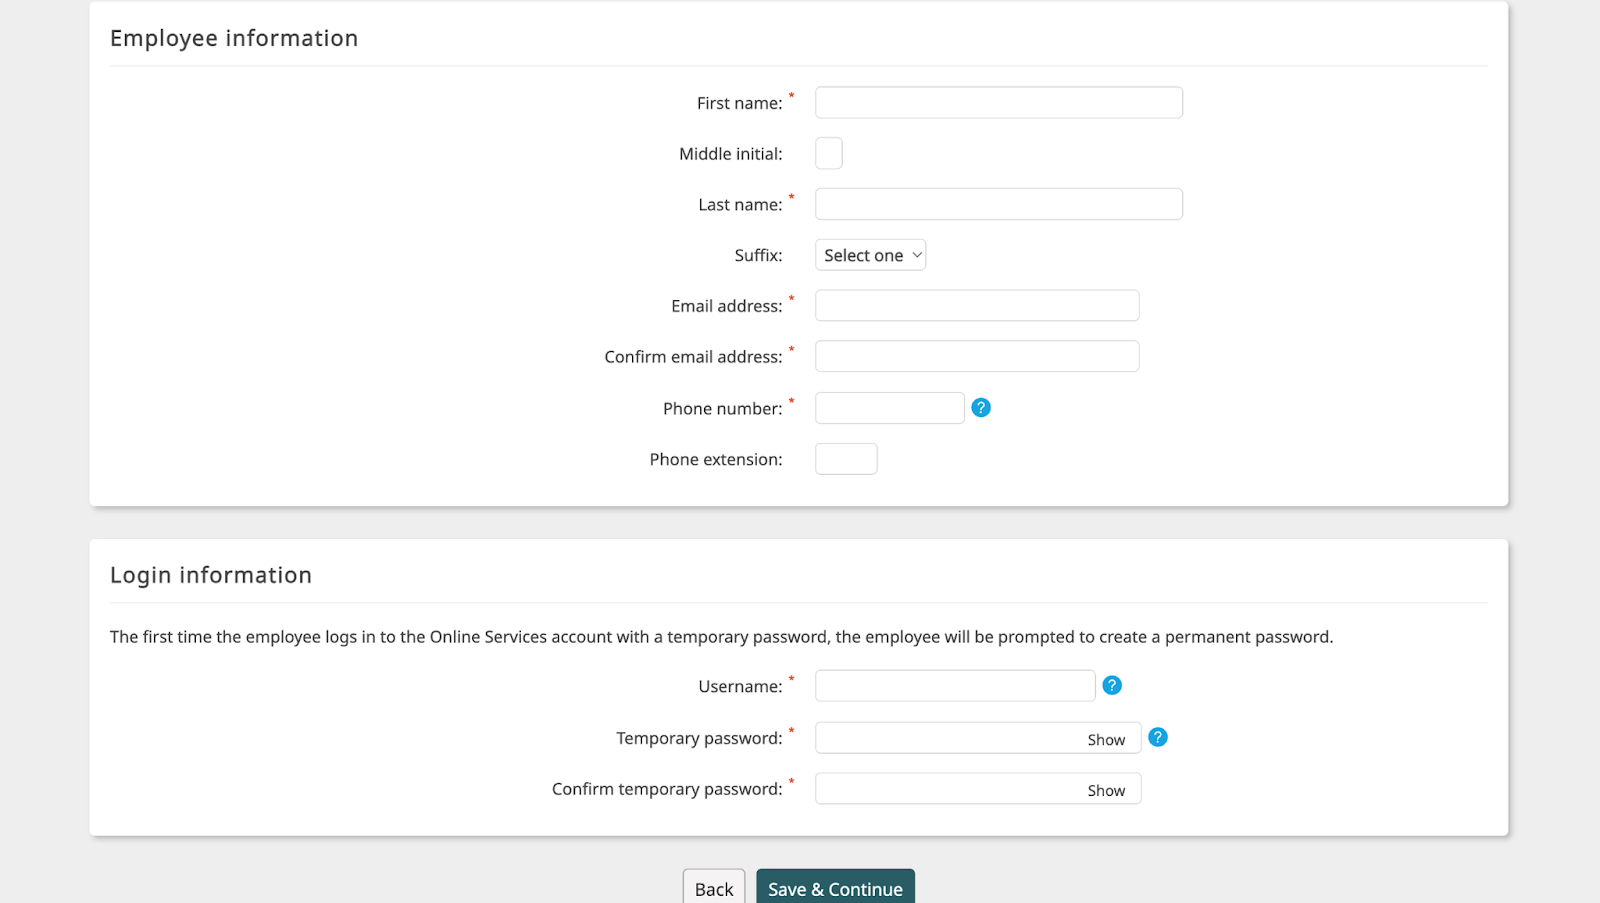Click the Confirm temporary password field
The height and width of the screenshot is (903, 1600).
tap(945, 789)
